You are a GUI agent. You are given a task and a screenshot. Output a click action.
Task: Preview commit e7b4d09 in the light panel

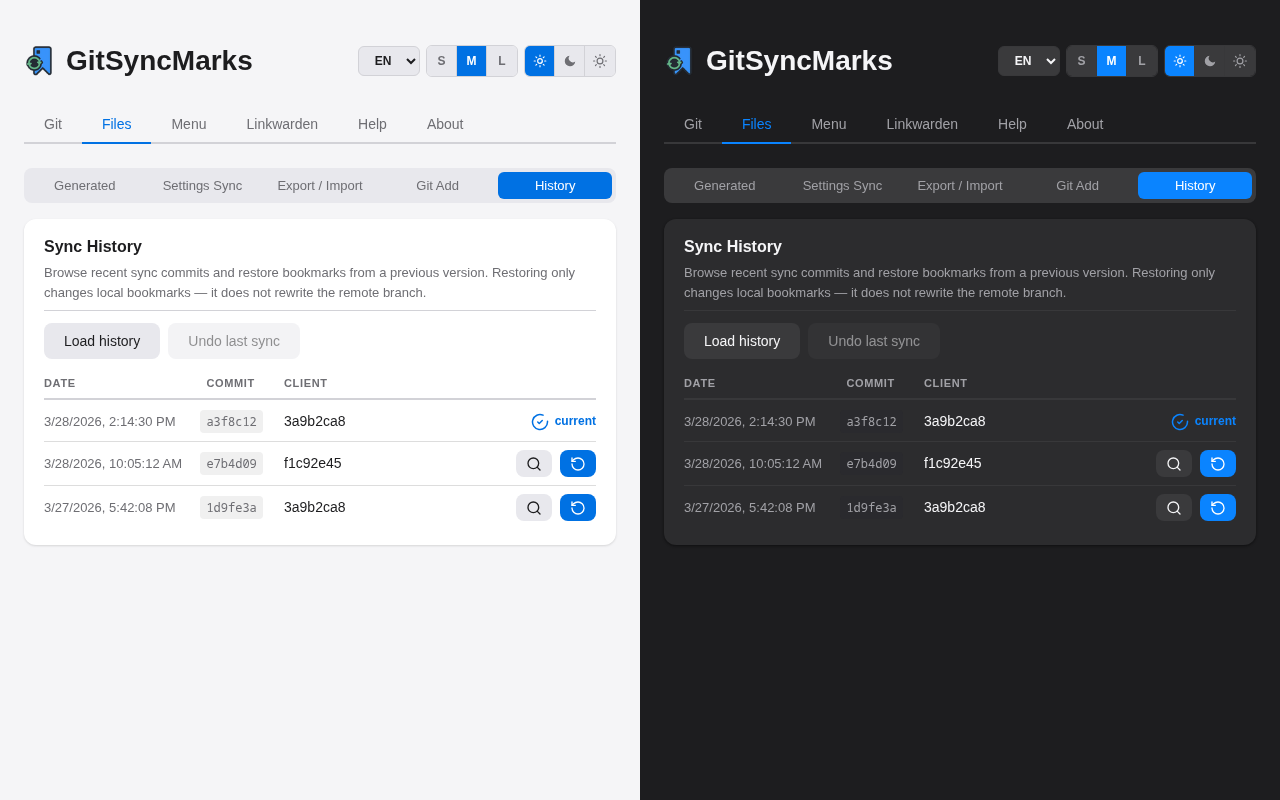[534, 464]
